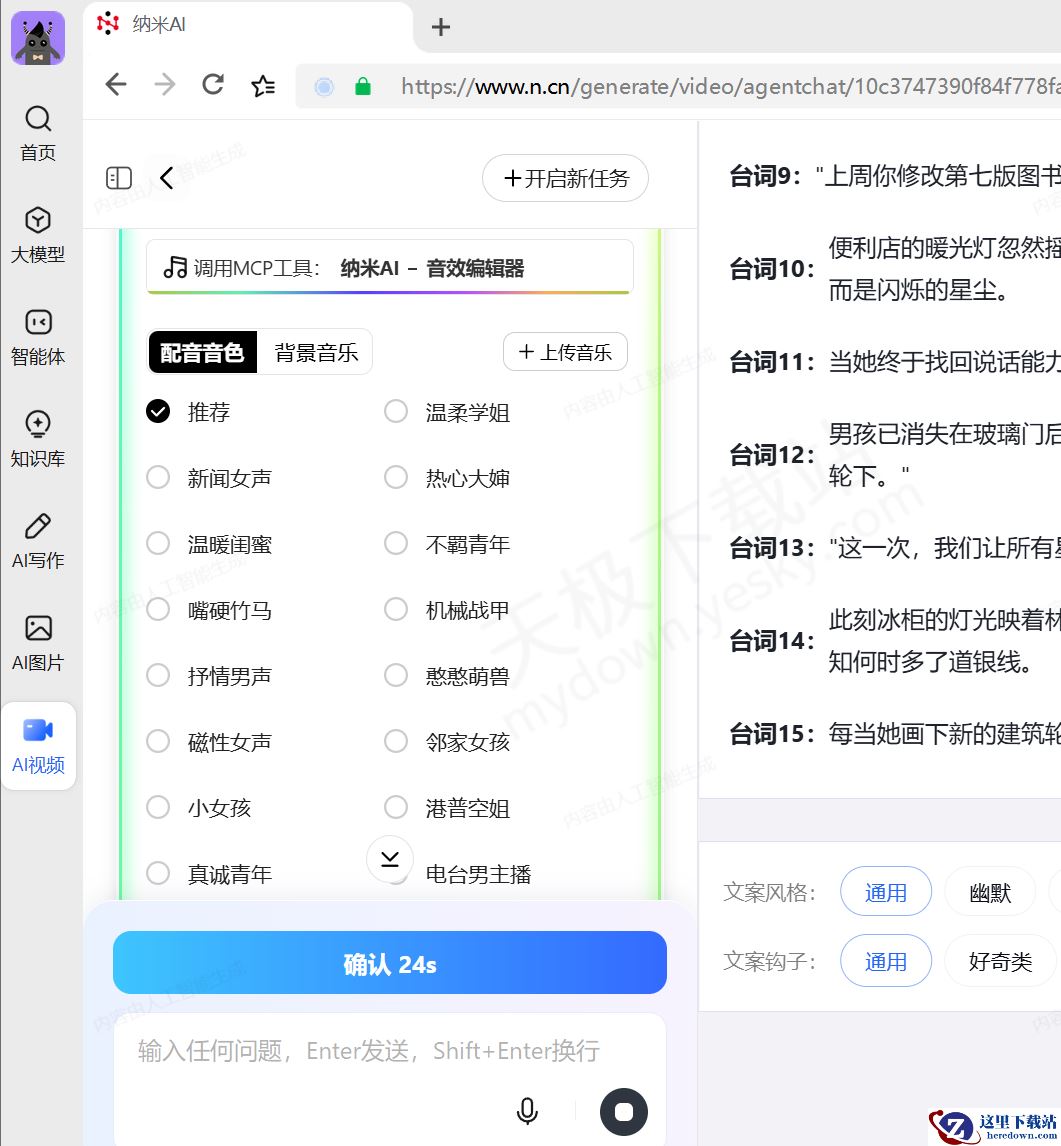The width and height of the screenshot is (1061, 1146).
Task: Click the 台词15 script line
Action: (x=895, y=733)
